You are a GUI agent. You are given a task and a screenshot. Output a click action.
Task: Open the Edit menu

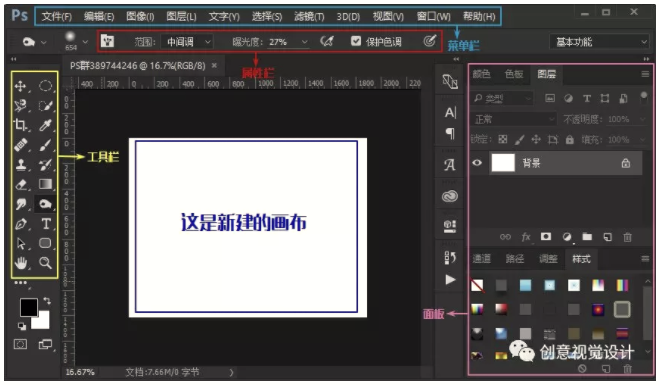(99, 16)
